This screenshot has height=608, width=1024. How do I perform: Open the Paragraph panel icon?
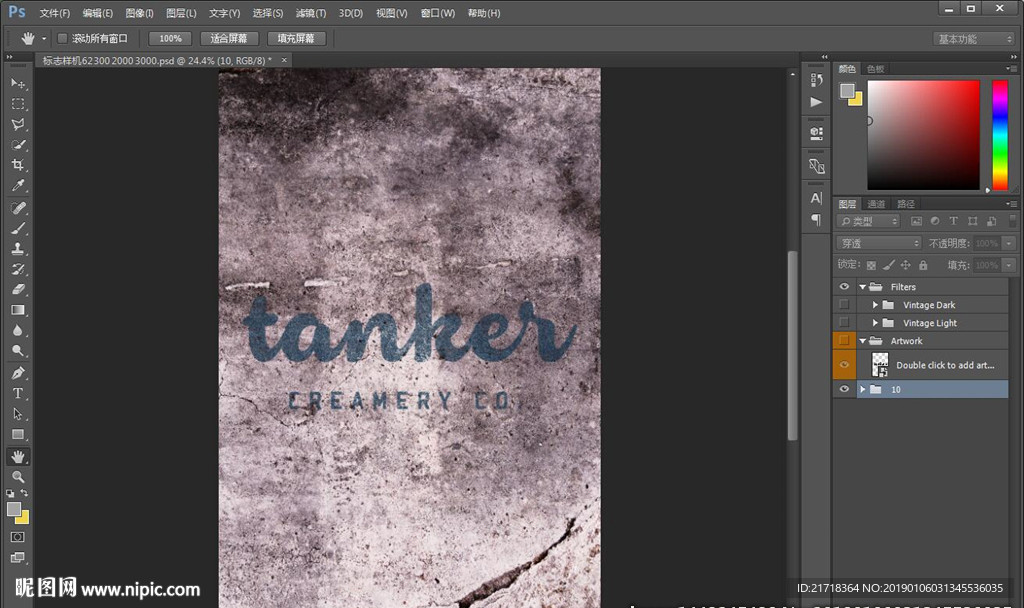click(x=816, y=219)
